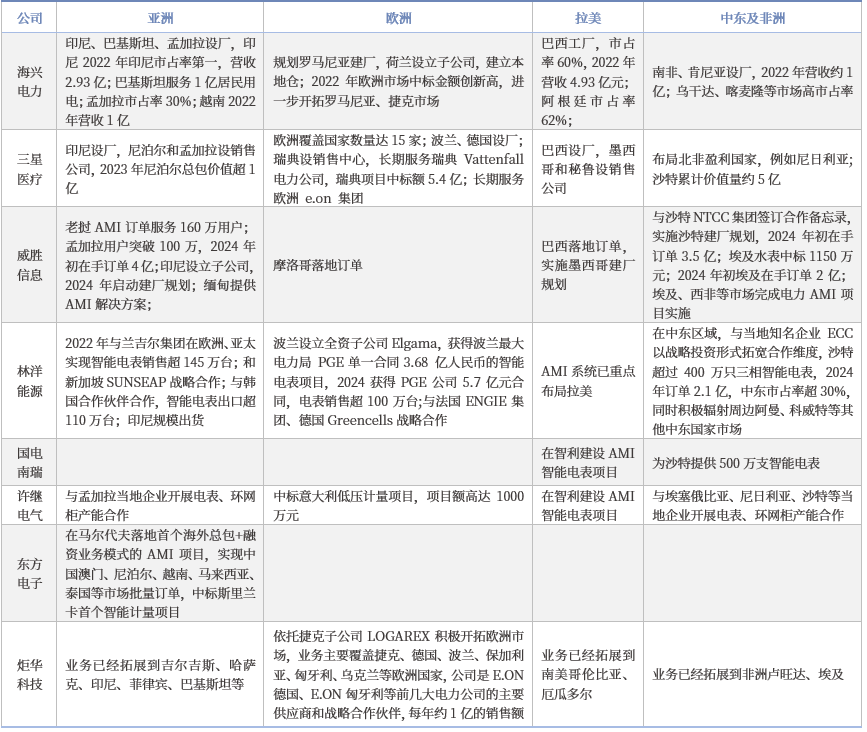Click the AMI 系统已重点布局拉美 cell
The width and height of the screenshot is (867, 732).
click(x=588, y=381)
